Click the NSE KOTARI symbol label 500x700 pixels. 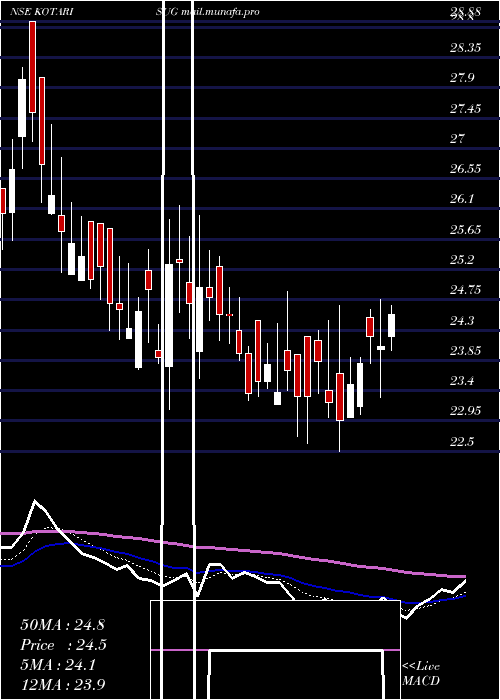[42, 12]
